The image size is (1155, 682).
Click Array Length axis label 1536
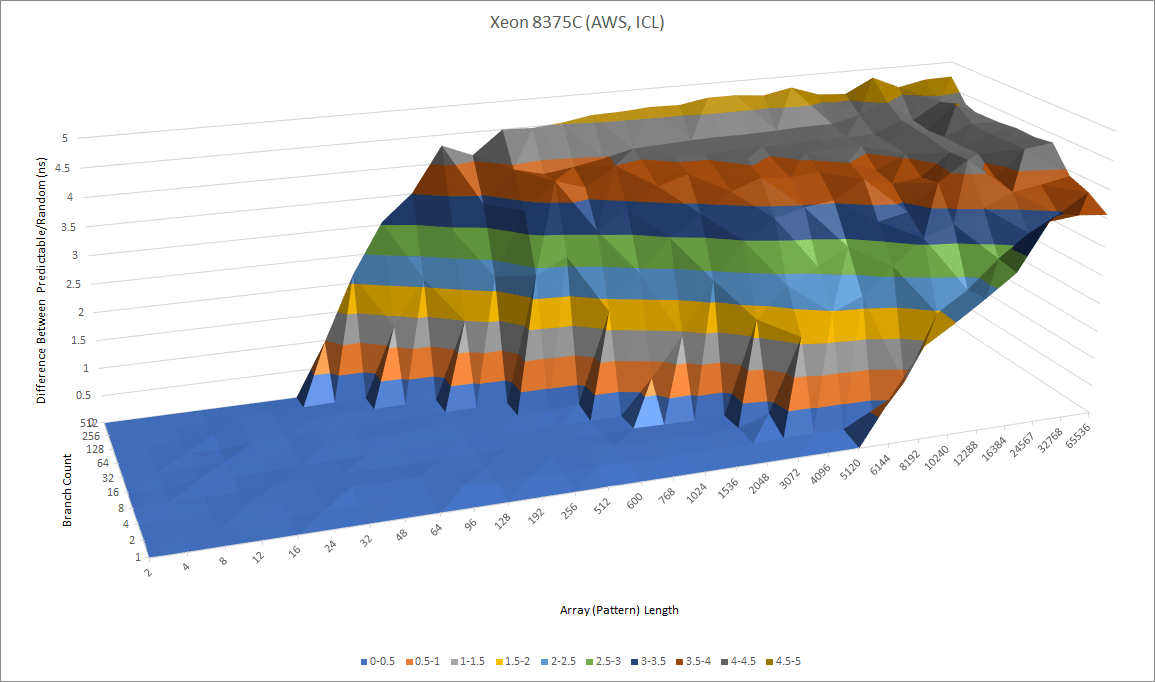click(728, 488)
